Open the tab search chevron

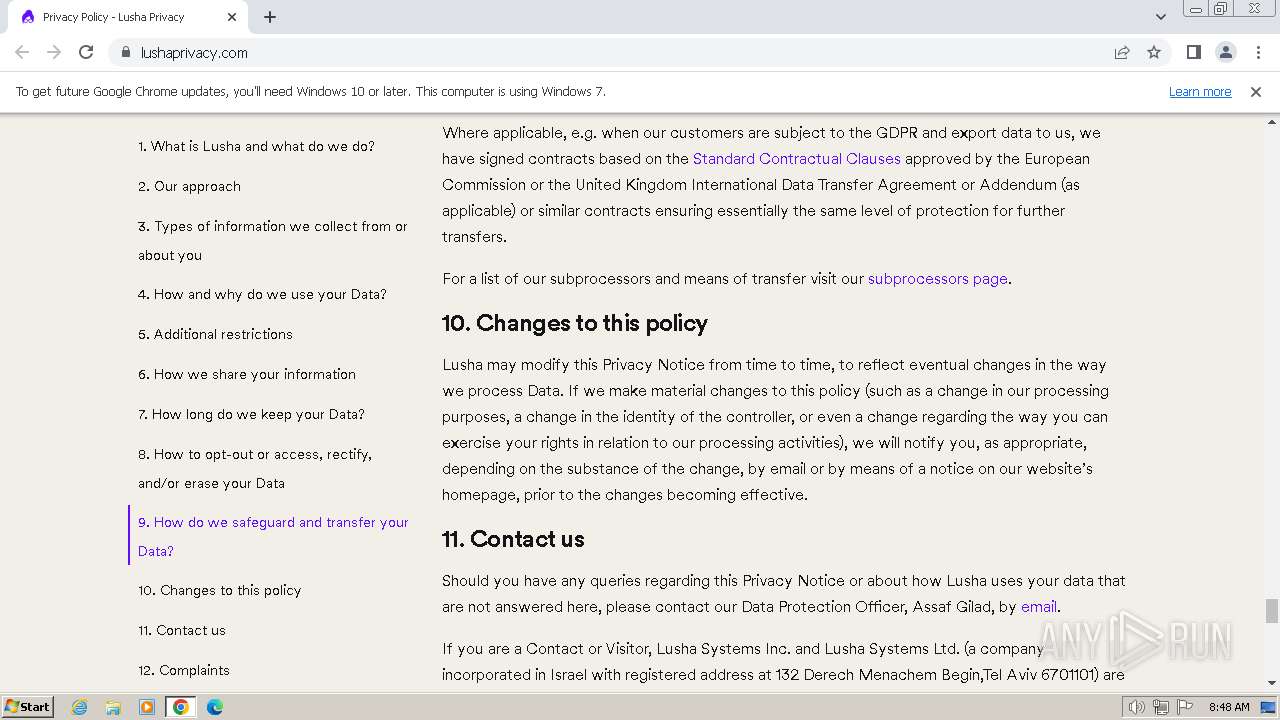(x=1160, y=17)
